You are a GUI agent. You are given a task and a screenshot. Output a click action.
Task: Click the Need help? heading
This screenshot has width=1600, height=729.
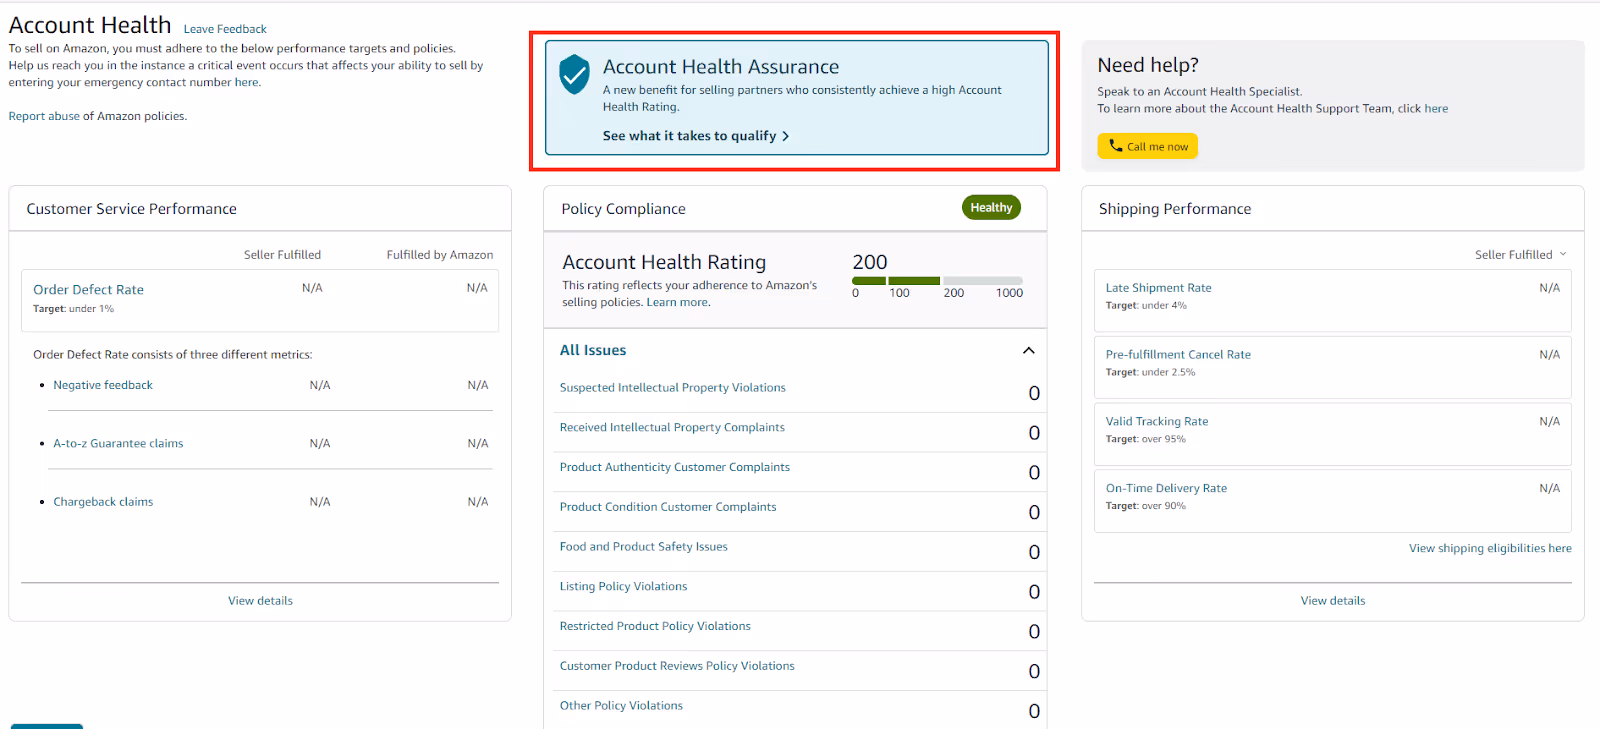1148,65
